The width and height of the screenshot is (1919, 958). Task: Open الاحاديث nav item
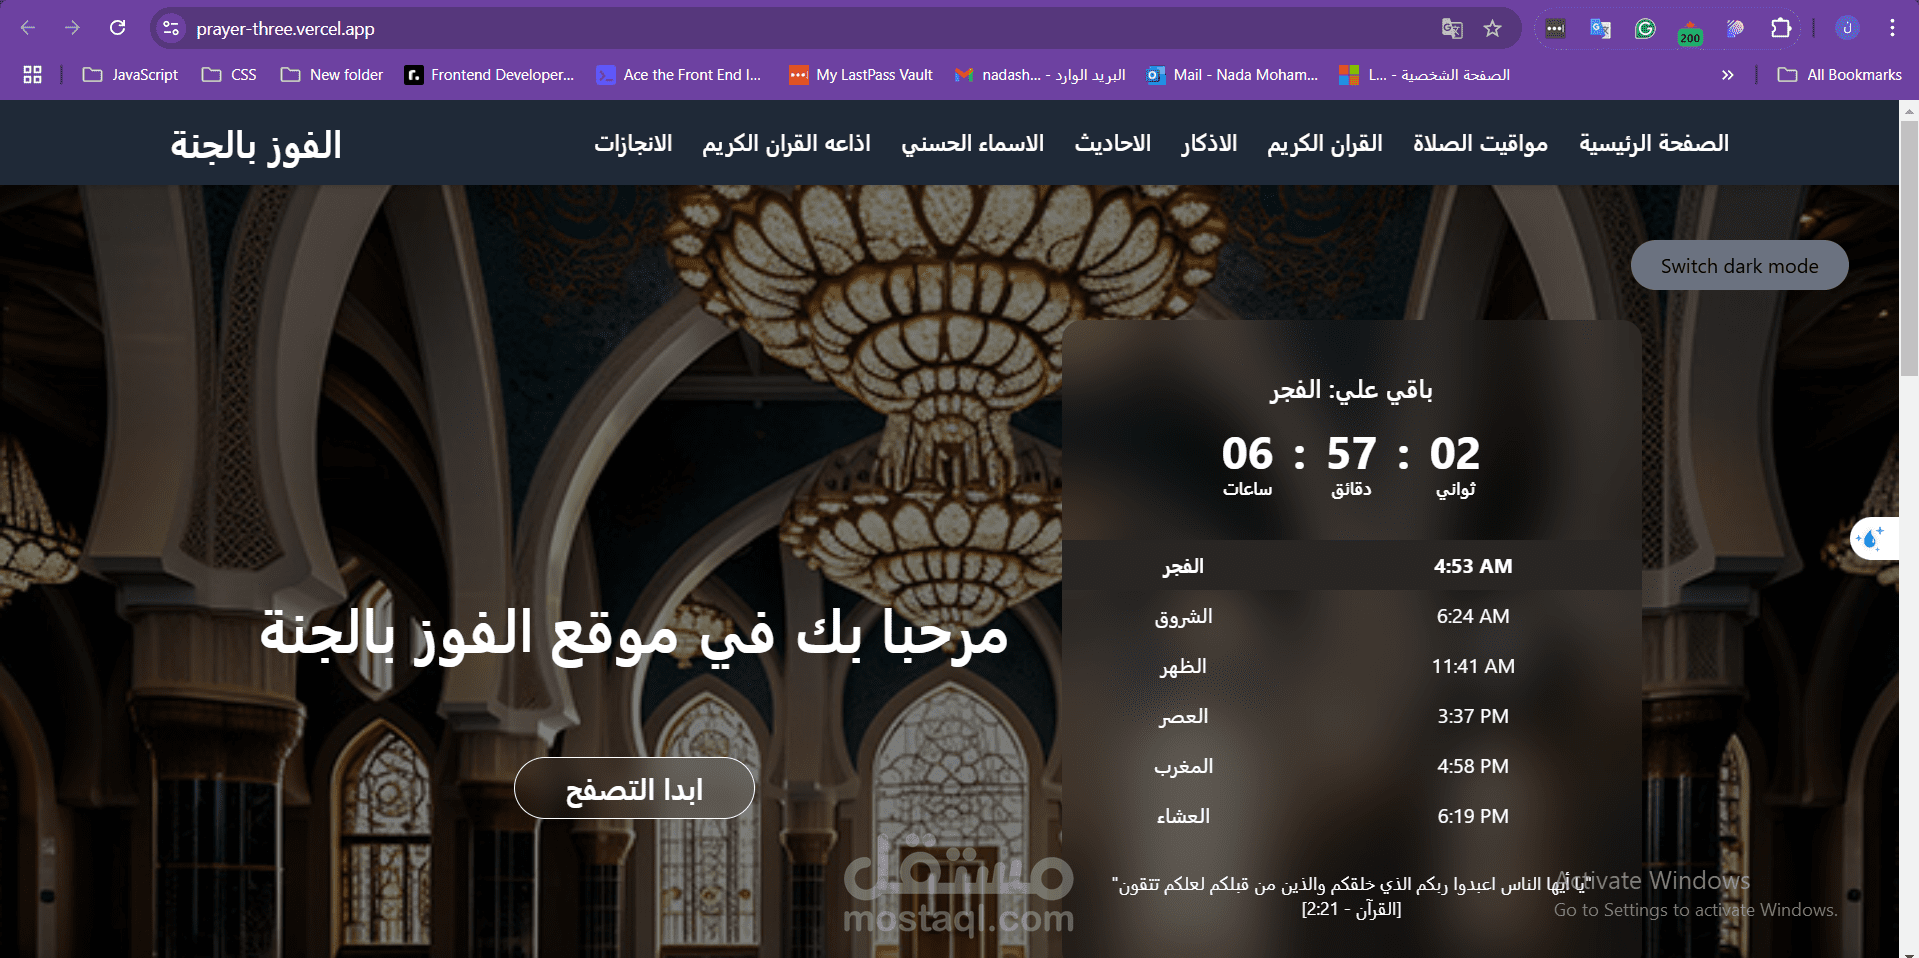point(1112,143)
